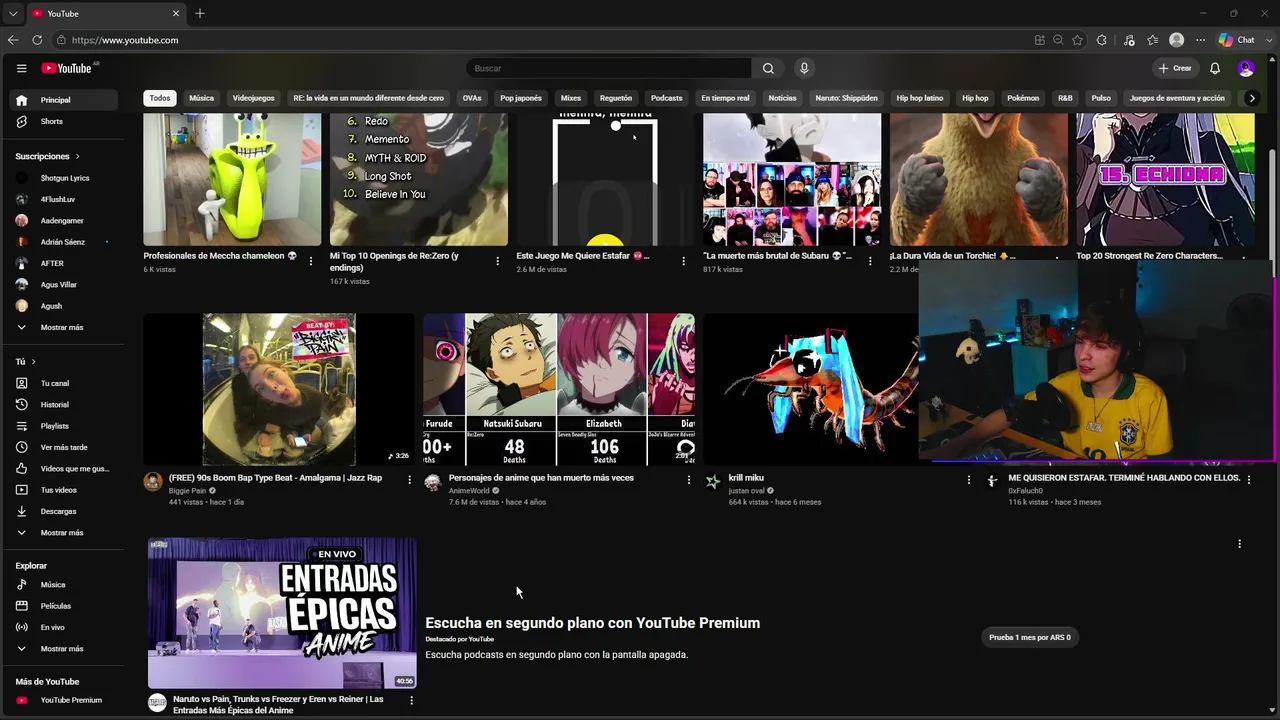Open browser settings and more menu
The height and width of the screenshot is (720, 1280).
click(1201, 40)
